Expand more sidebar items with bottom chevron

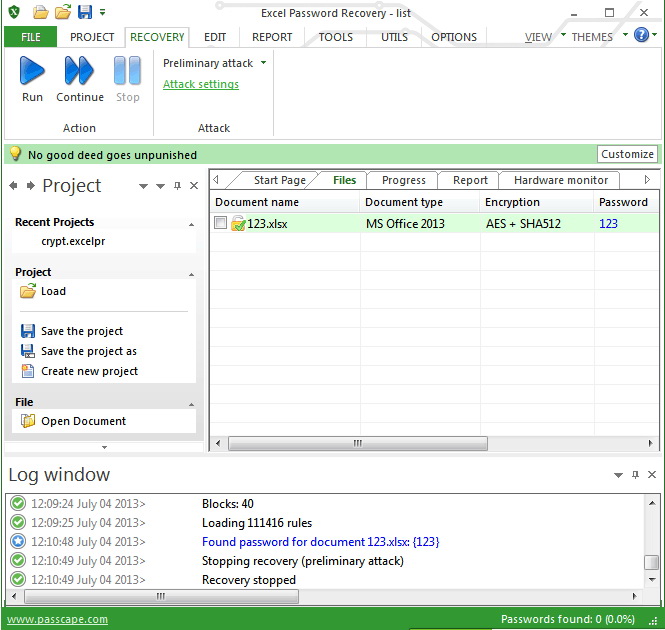point(104,447)
